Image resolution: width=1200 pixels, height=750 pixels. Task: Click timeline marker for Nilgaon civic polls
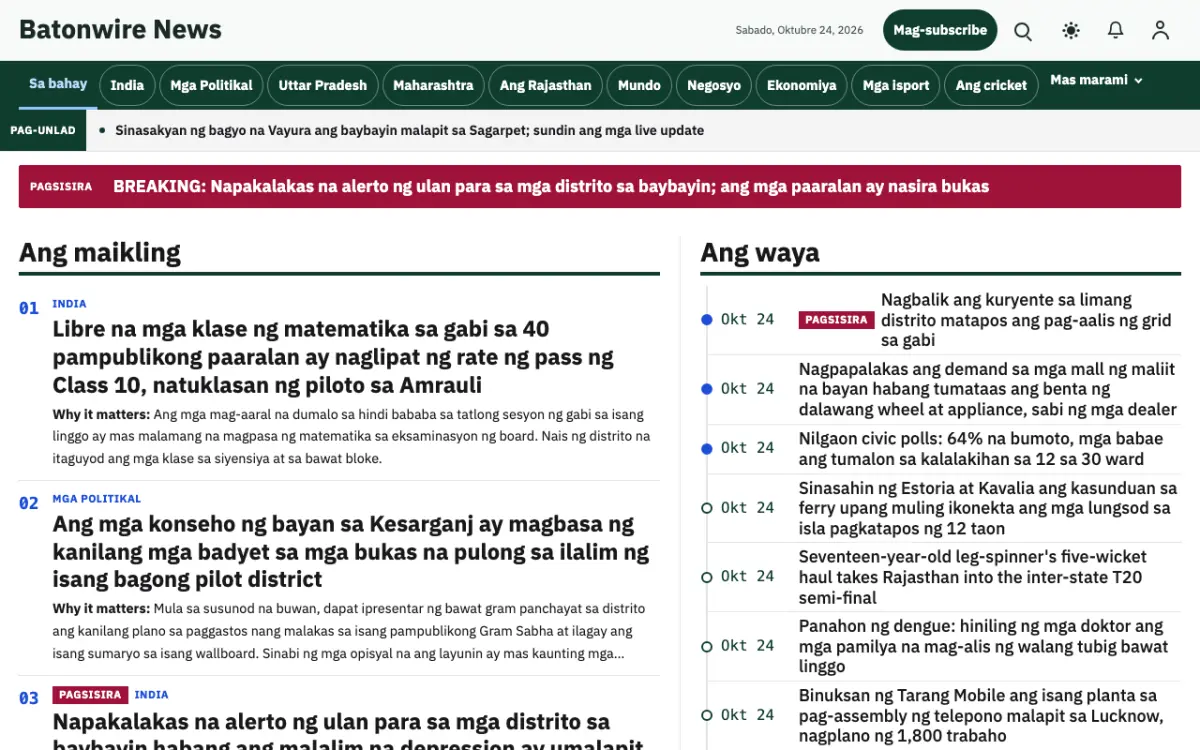(x=707, y=448)
